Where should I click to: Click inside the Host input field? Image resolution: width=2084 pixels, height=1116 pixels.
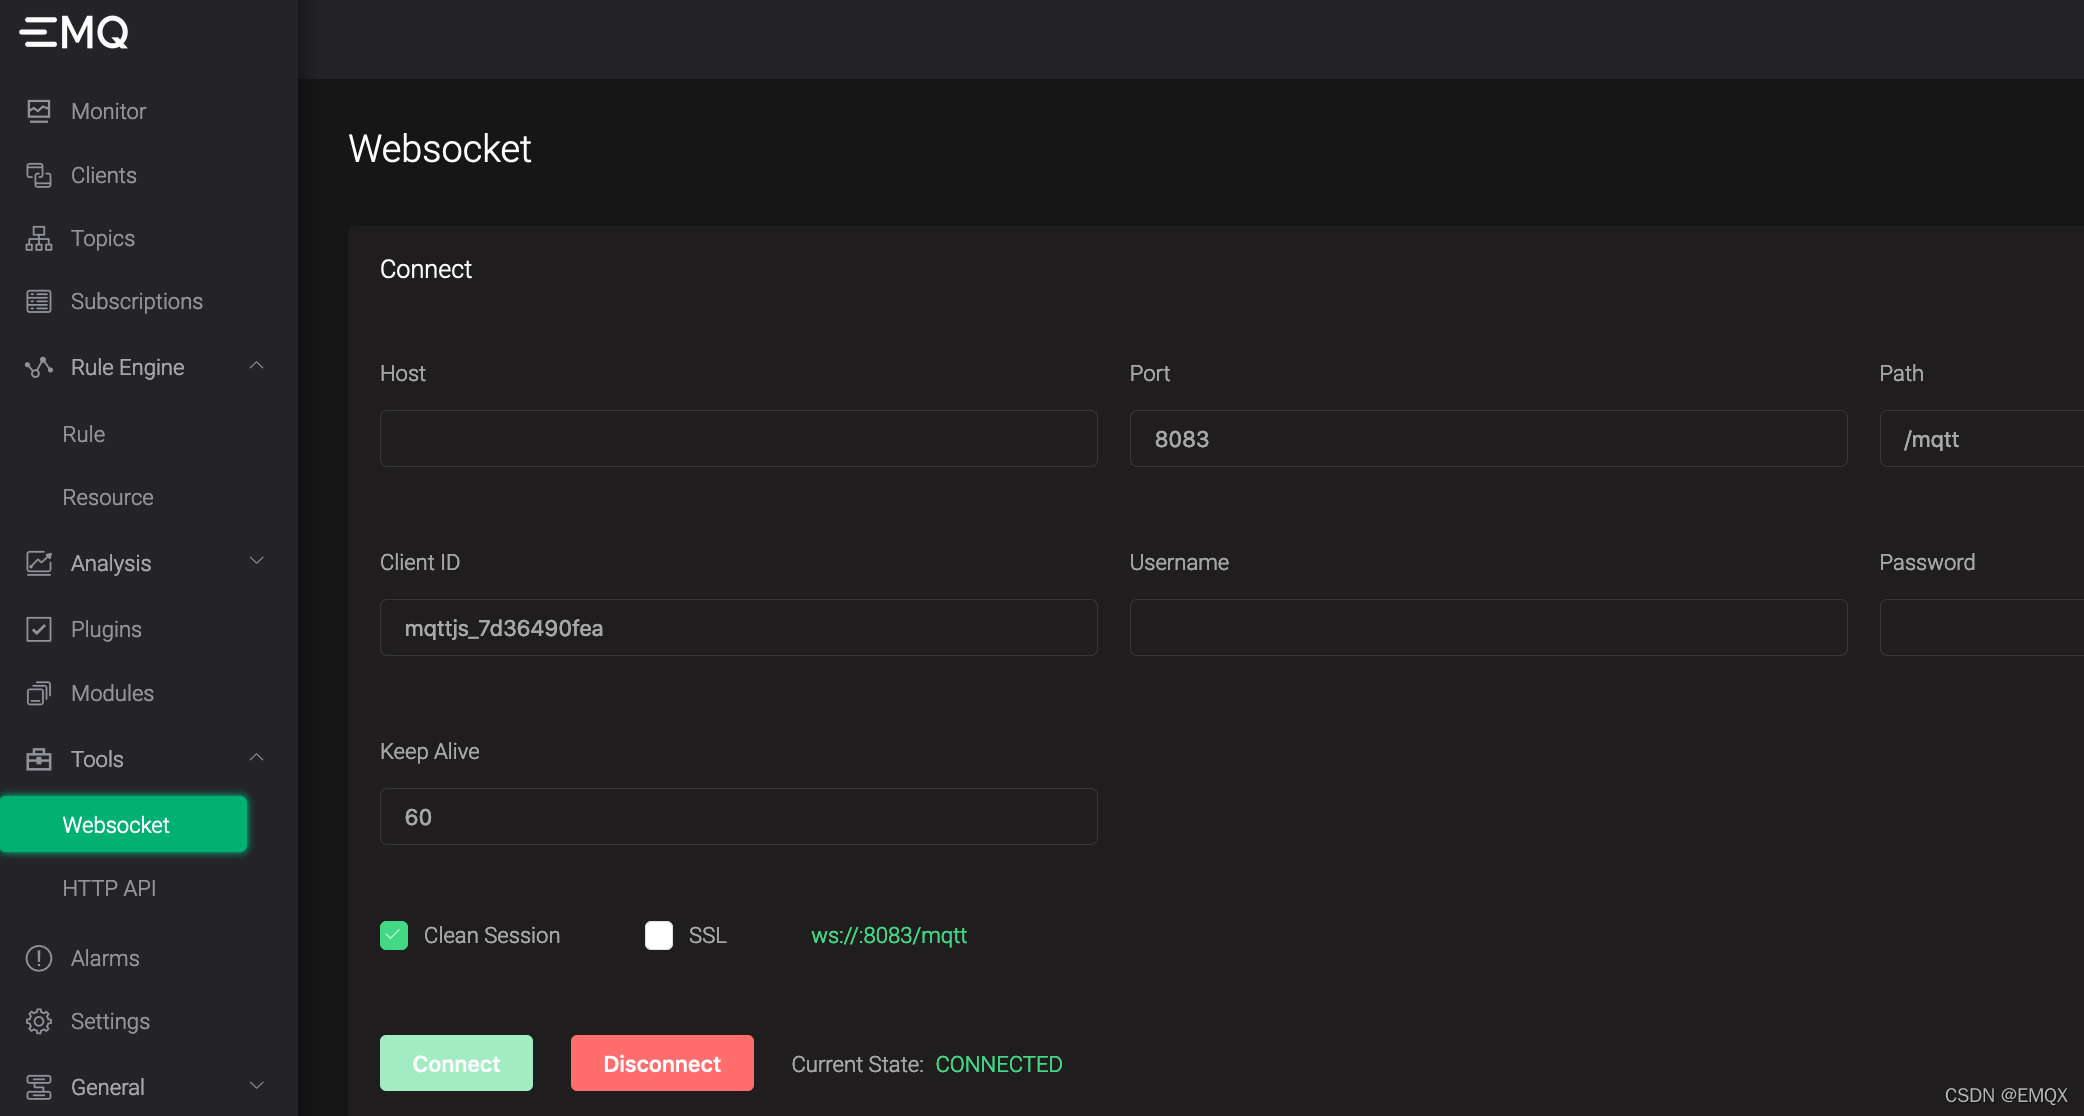coord(738,438)
